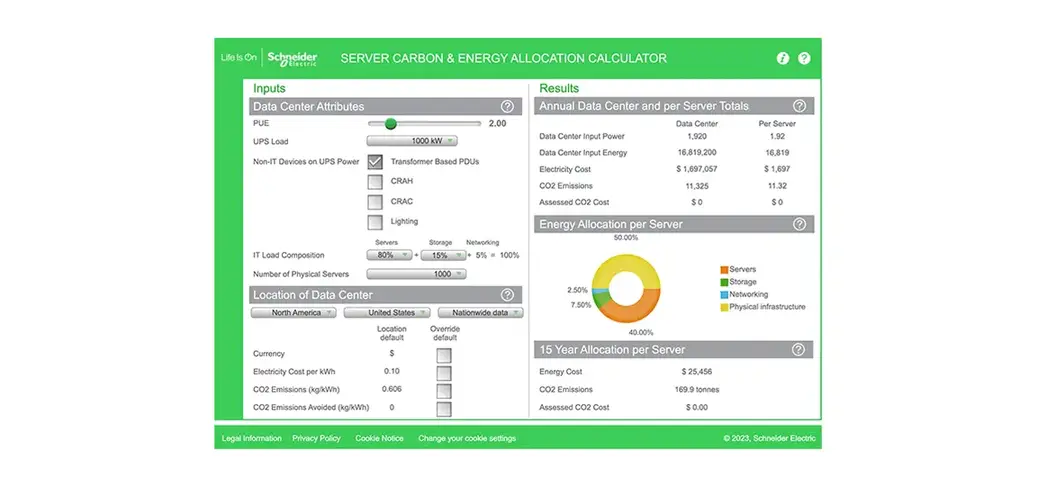Screen dimensions: 1038x486
Task: Click Data Center Input Energy value 16,819,200
Action: coord(696,153)
